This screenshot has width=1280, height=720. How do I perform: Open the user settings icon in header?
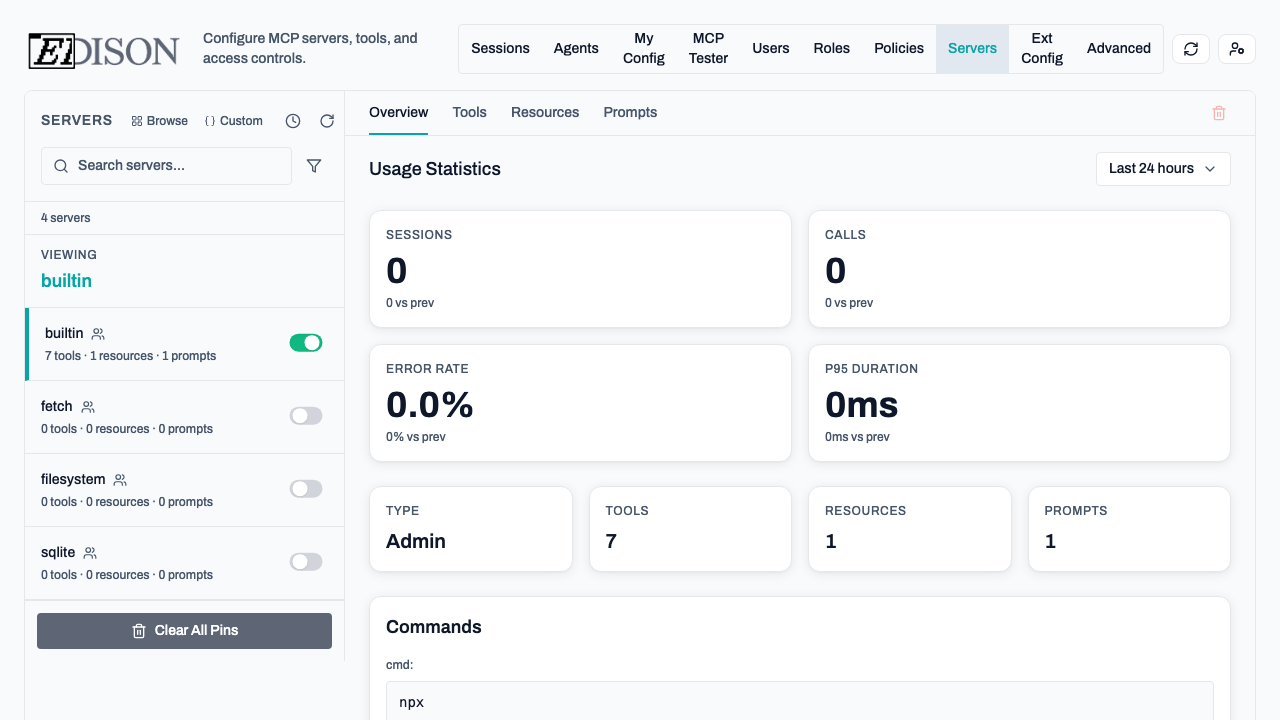pyautogui.click(x=1237, y=49)
